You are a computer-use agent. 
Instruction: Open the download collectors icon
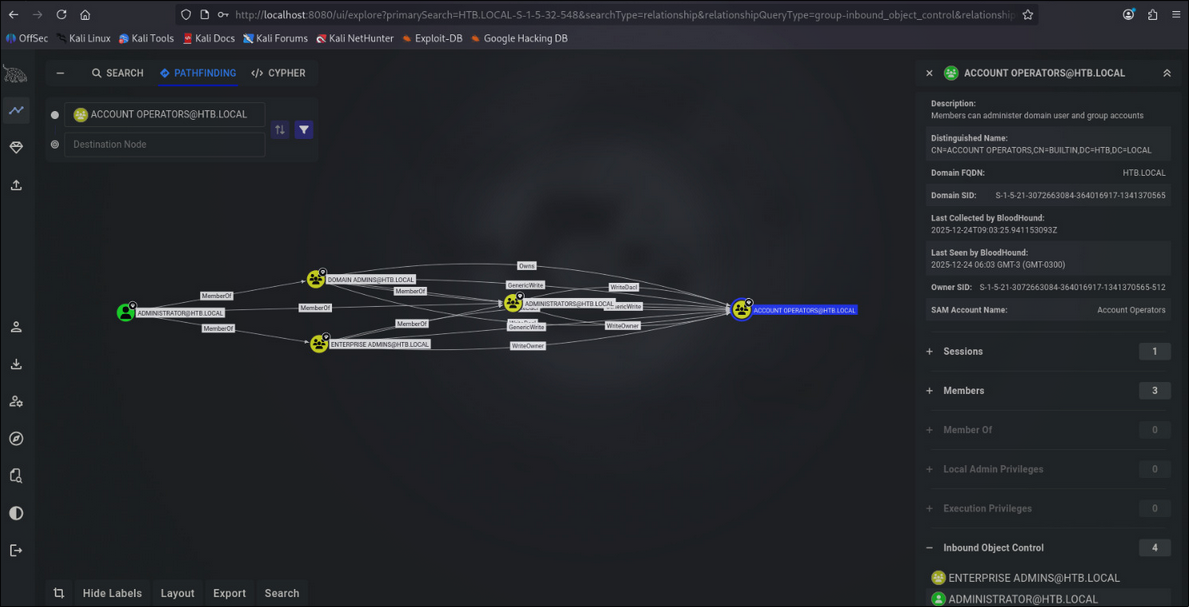(16, 364)
